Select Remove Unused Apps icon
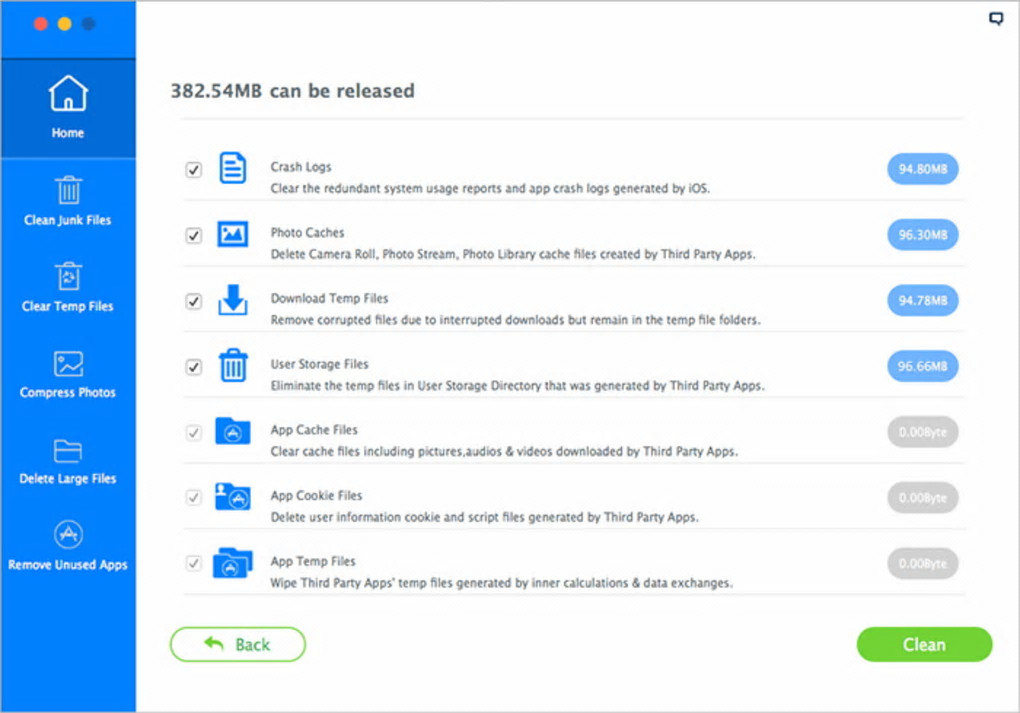Screen dimensions: 1020x713 (68, 535)
